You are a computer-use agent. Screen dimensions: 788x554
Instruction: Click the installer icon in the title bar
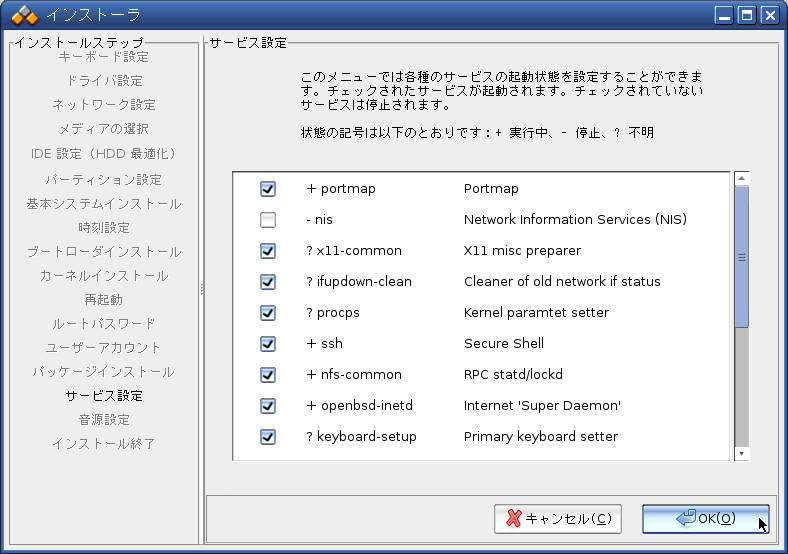[24, 15]
